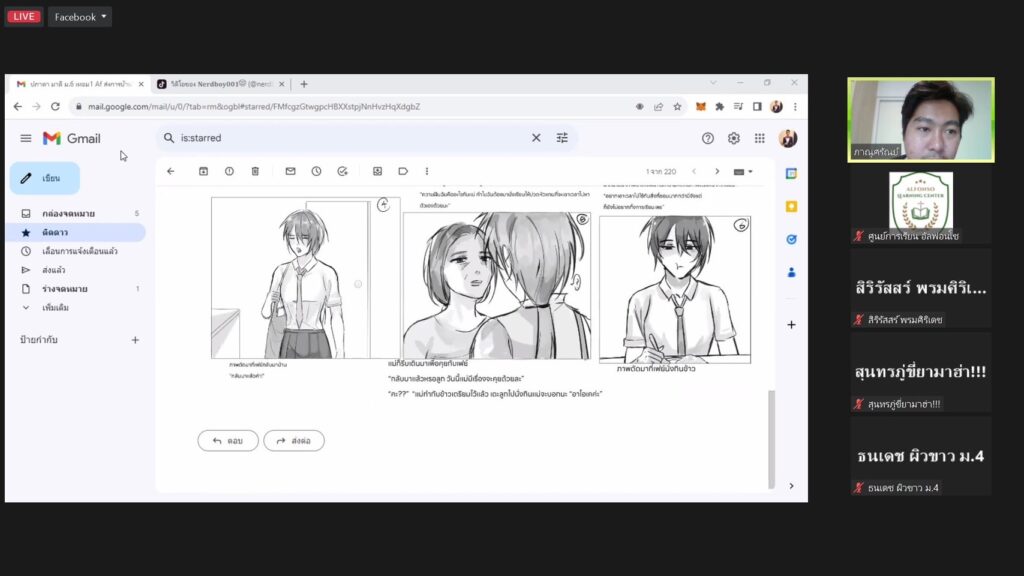Snooze this email with clock icon
This screenshot has height=576, width=1024.
316,171
